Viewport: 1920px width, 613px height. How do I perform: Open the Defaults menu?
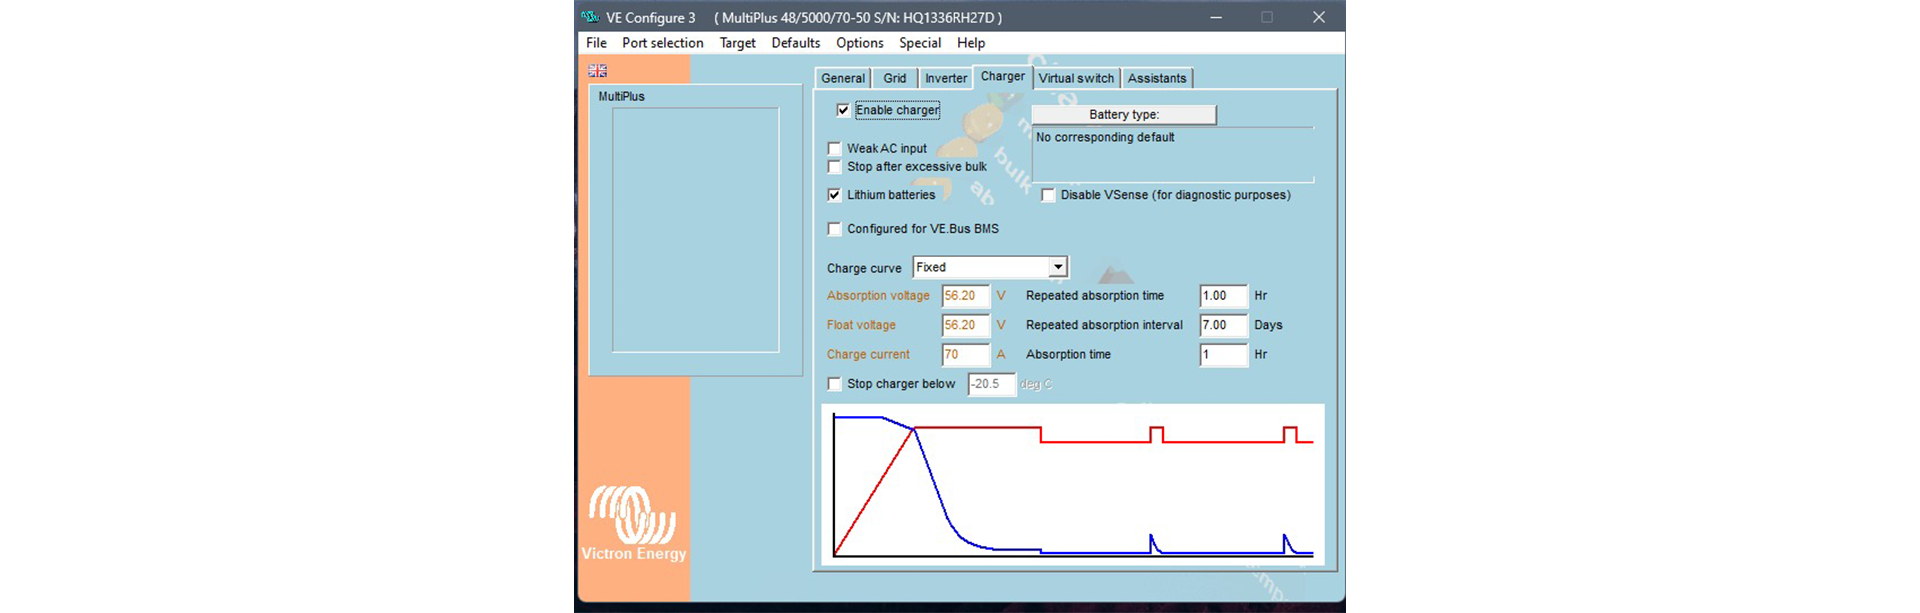(795, 43)
